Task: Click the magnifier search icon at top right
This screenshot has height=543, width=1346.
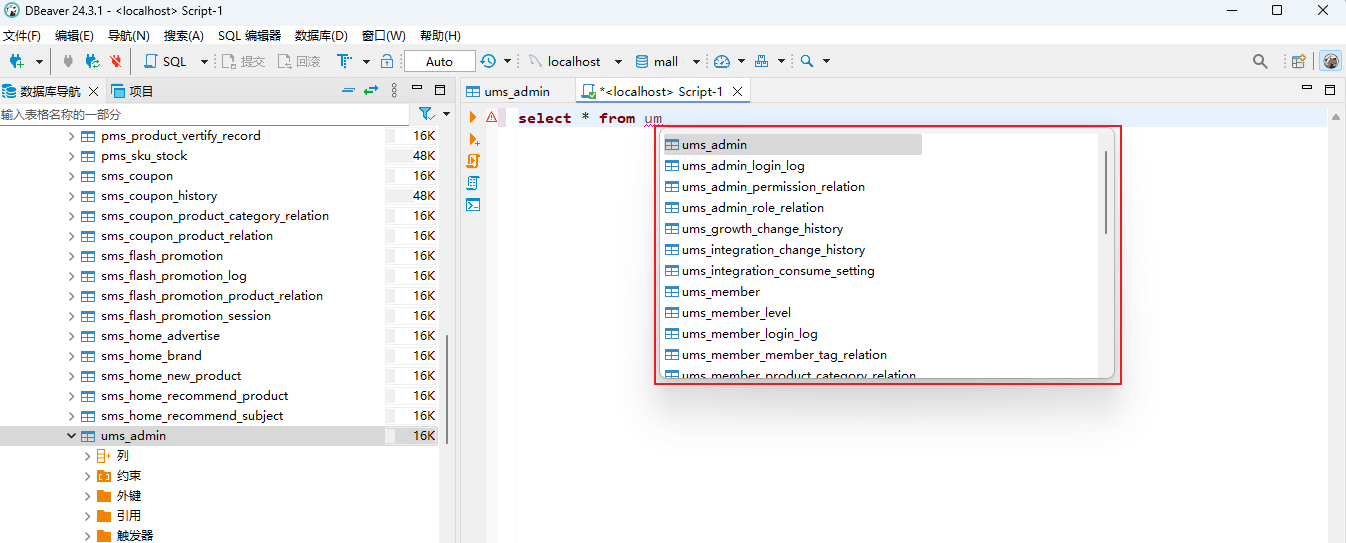Action: coord(1260,61)
